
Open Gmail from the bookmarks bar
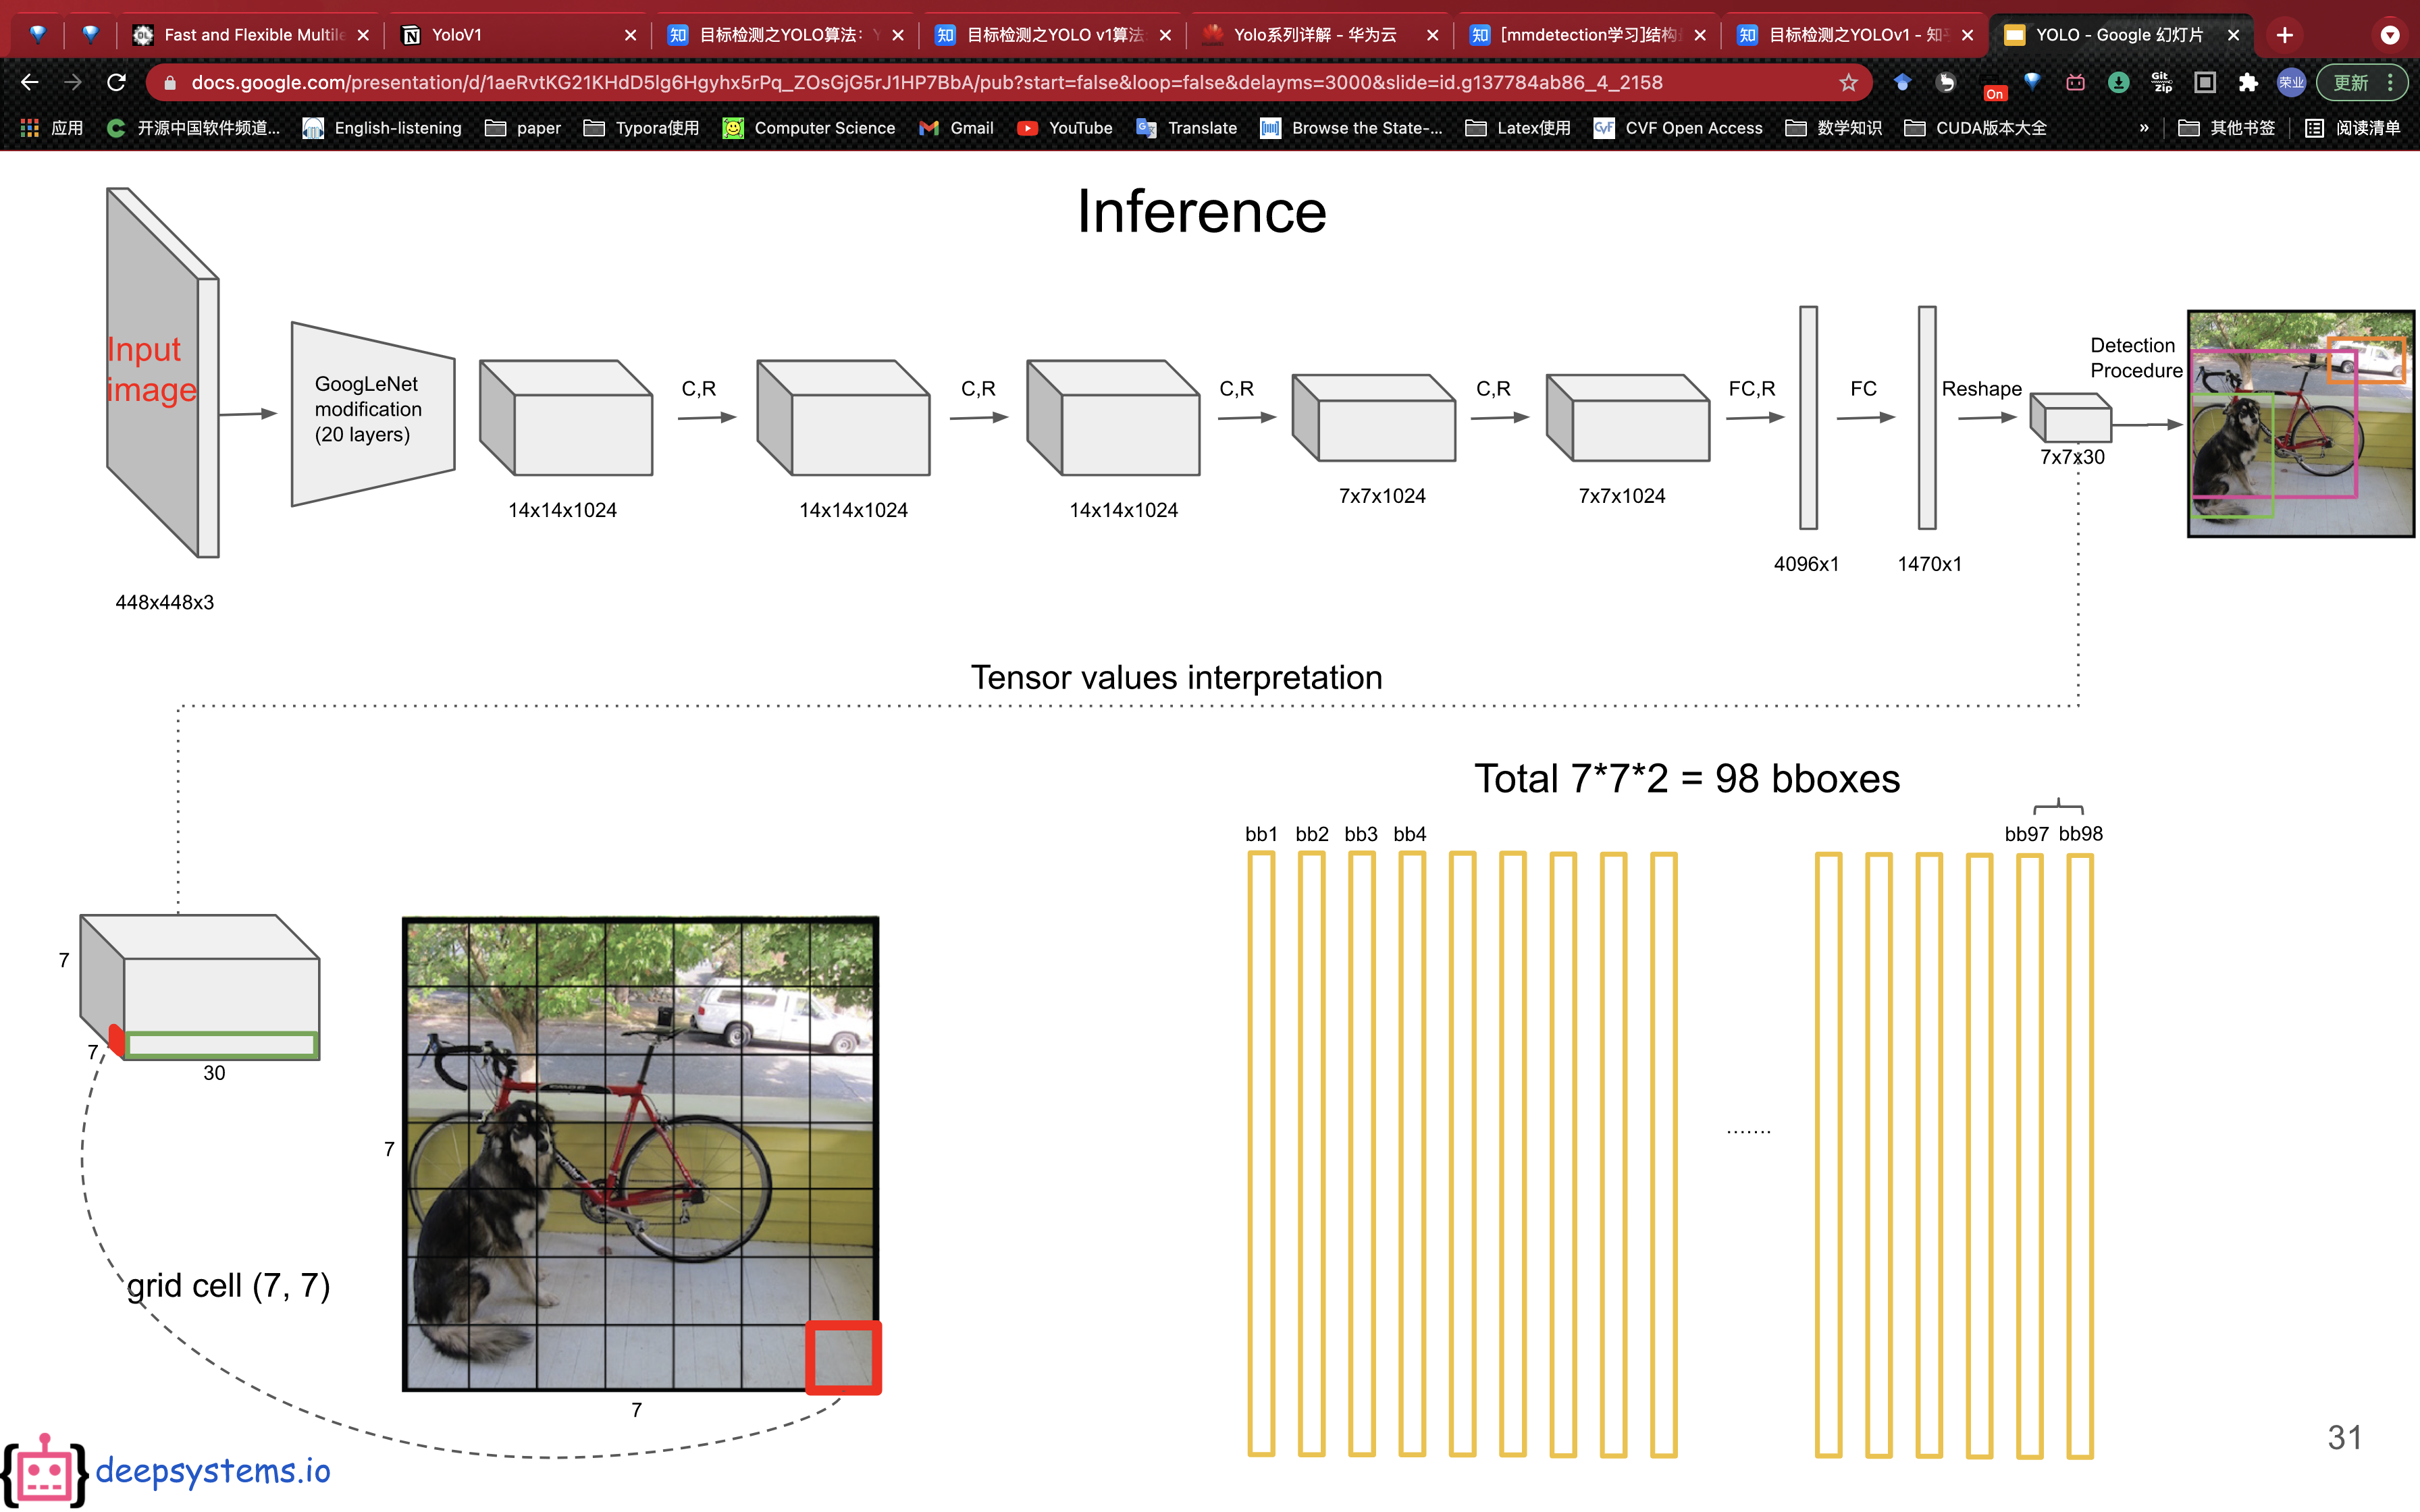coord(956,128)
